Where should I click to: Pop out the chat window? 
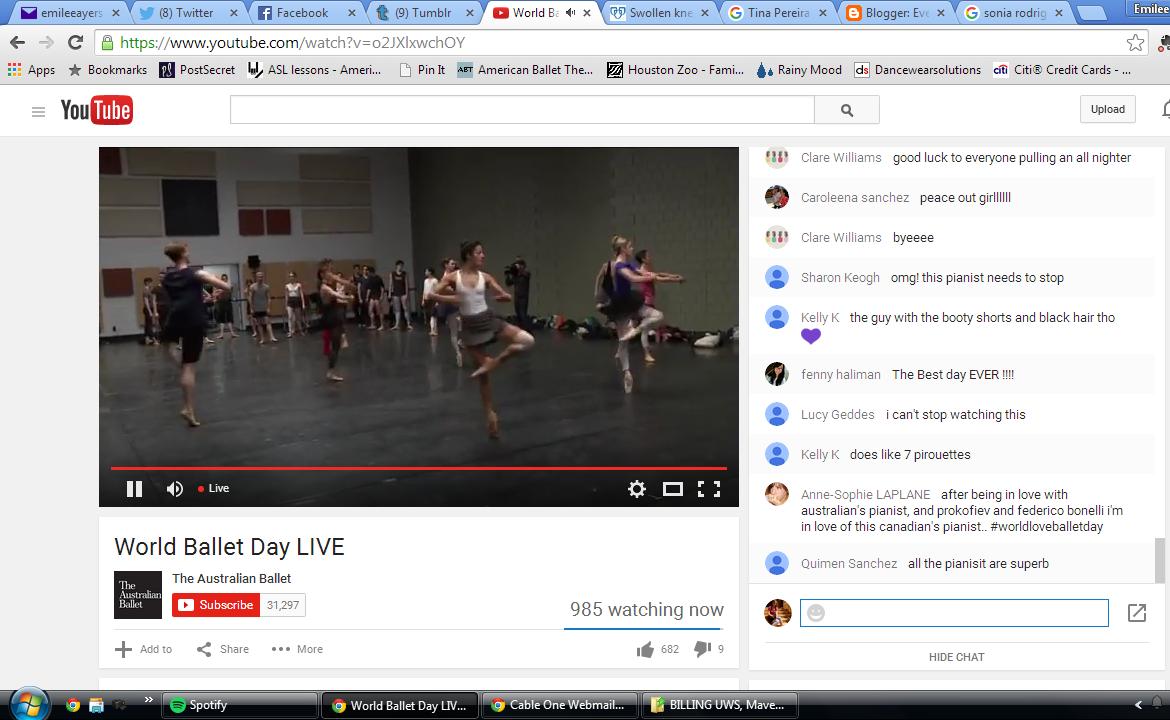pyautogui.click(x=1137, y=612)
